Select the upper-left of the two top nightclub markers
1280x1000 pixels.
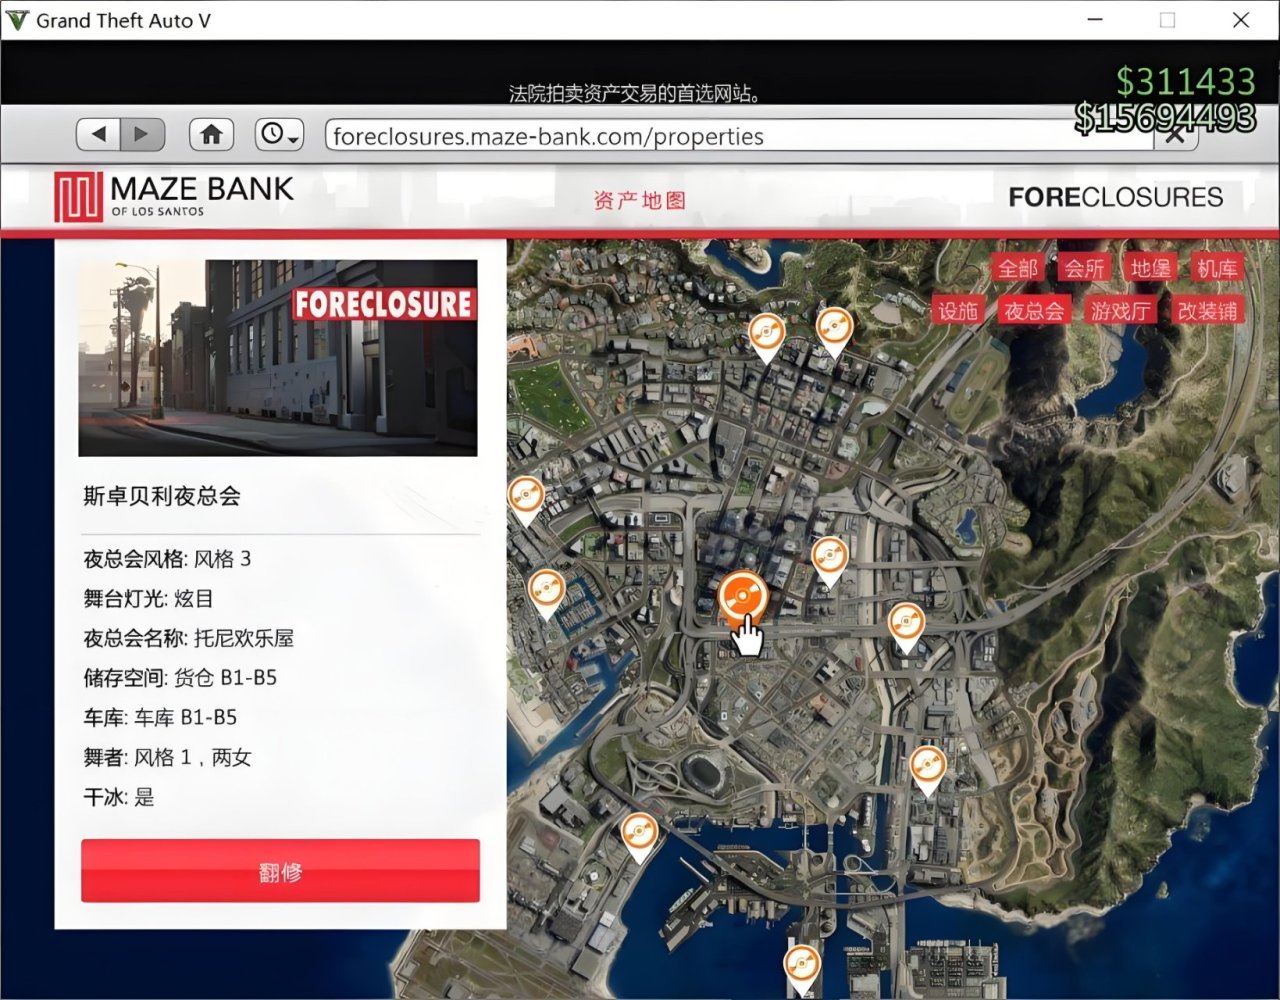click(766, 337)
